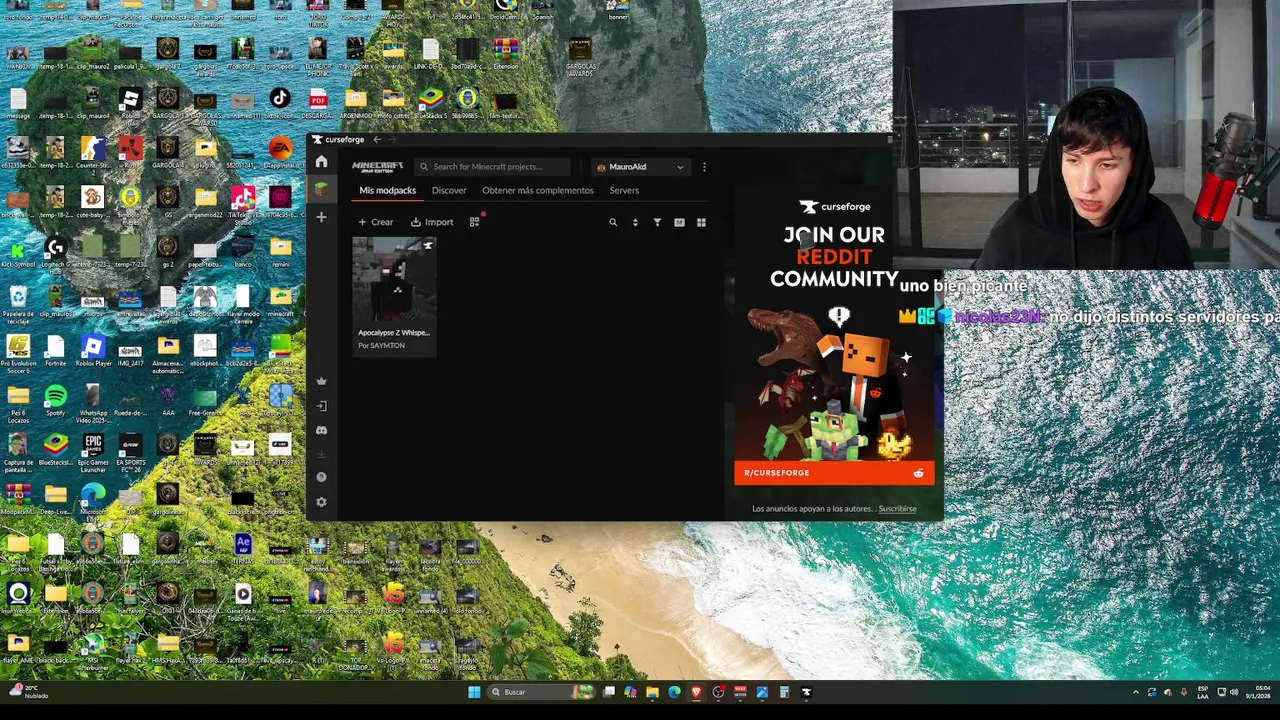
Task: Go forward with the CurseForge forward arrow
Action: click(x=392, y=140)
